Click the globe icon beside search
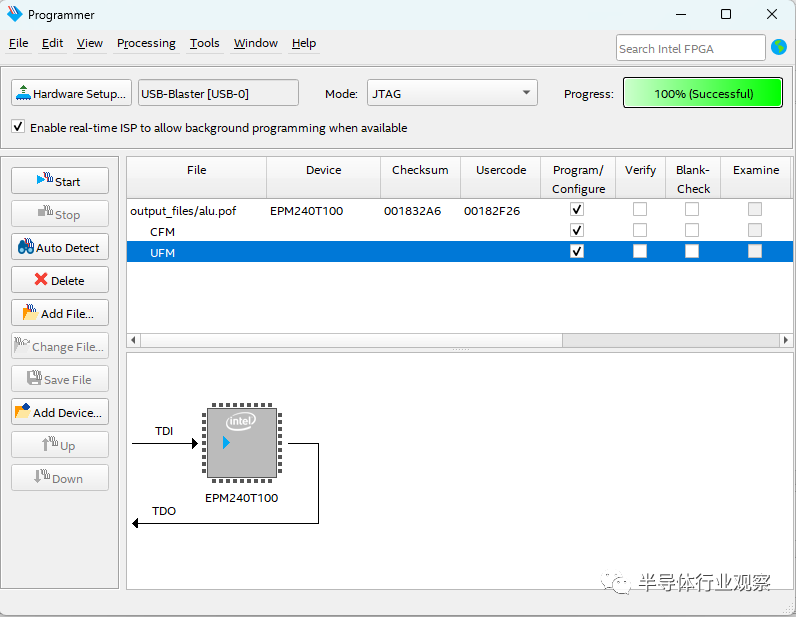This screenshot has width=796, height=617. (x=779, y=47)
